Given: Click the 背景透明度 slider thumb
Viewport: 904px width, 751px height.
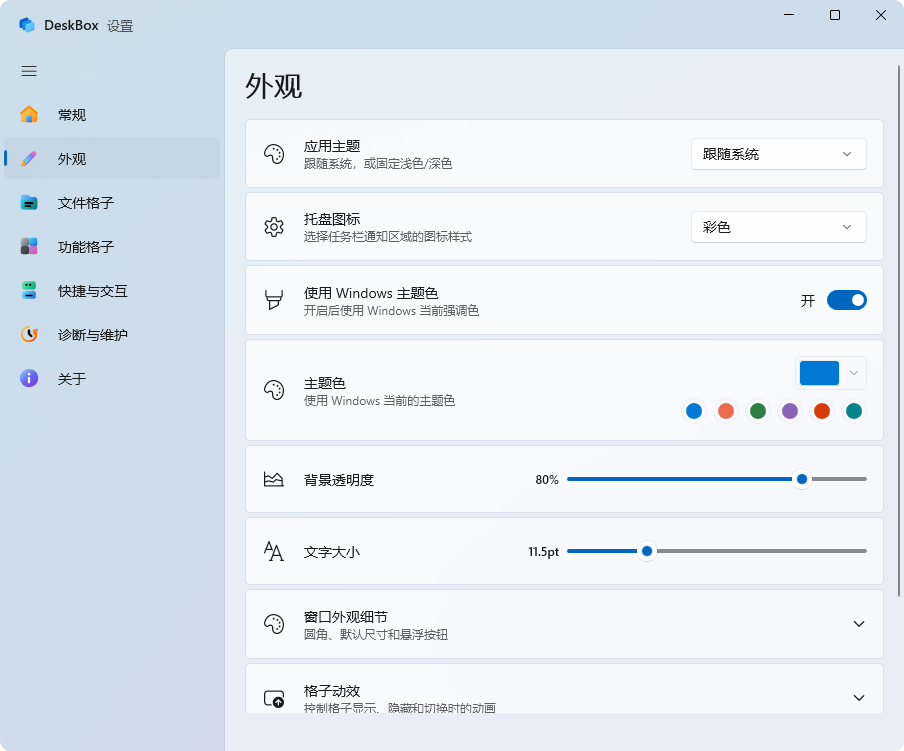Looking at the screenshot, I should [802, 479].
